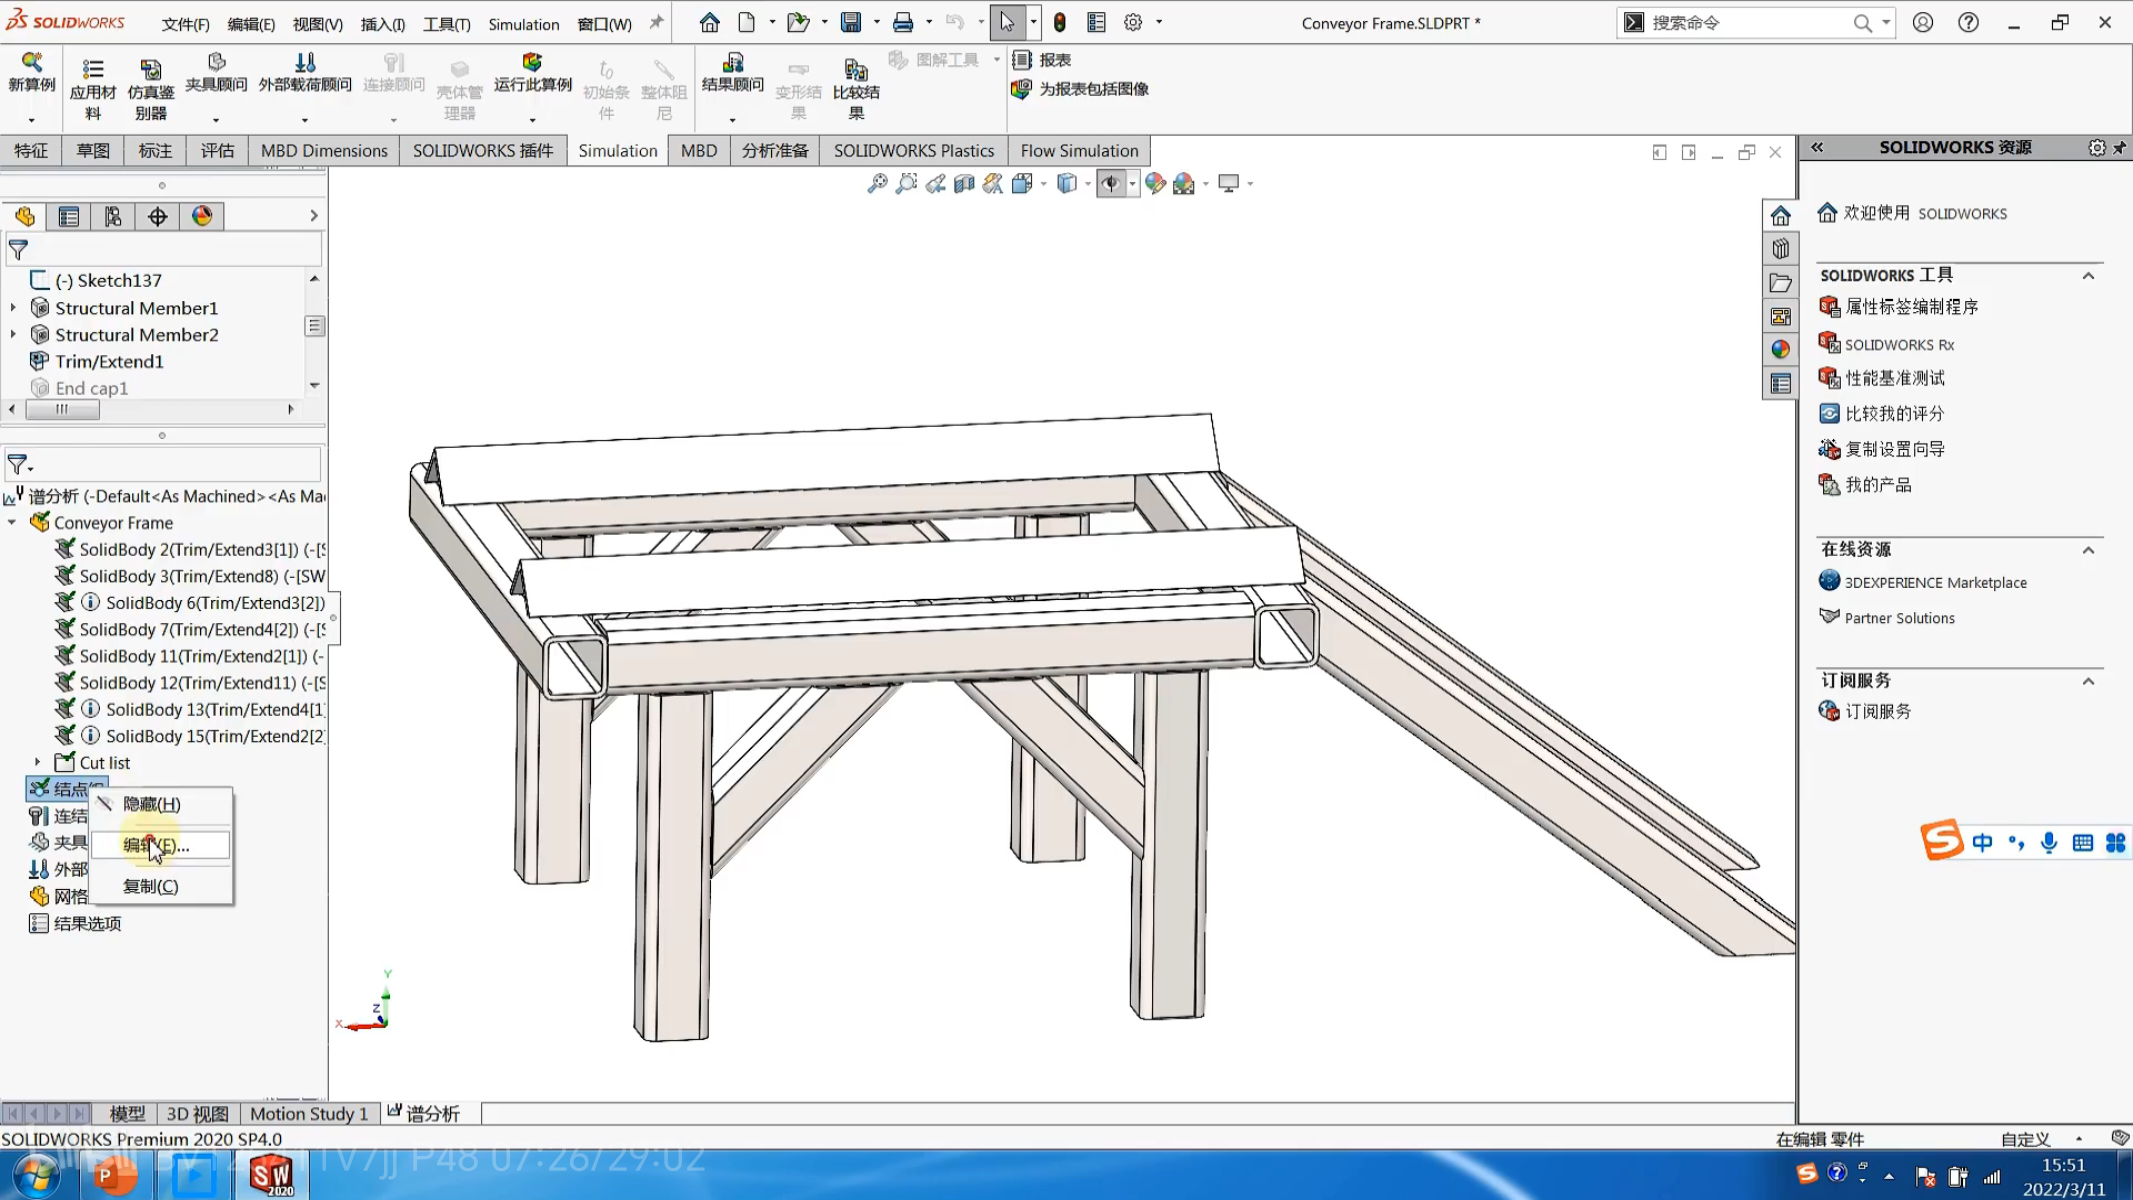Click the Home icon in top toolbar
2133x1200 pixels.
tap(709, 22)
